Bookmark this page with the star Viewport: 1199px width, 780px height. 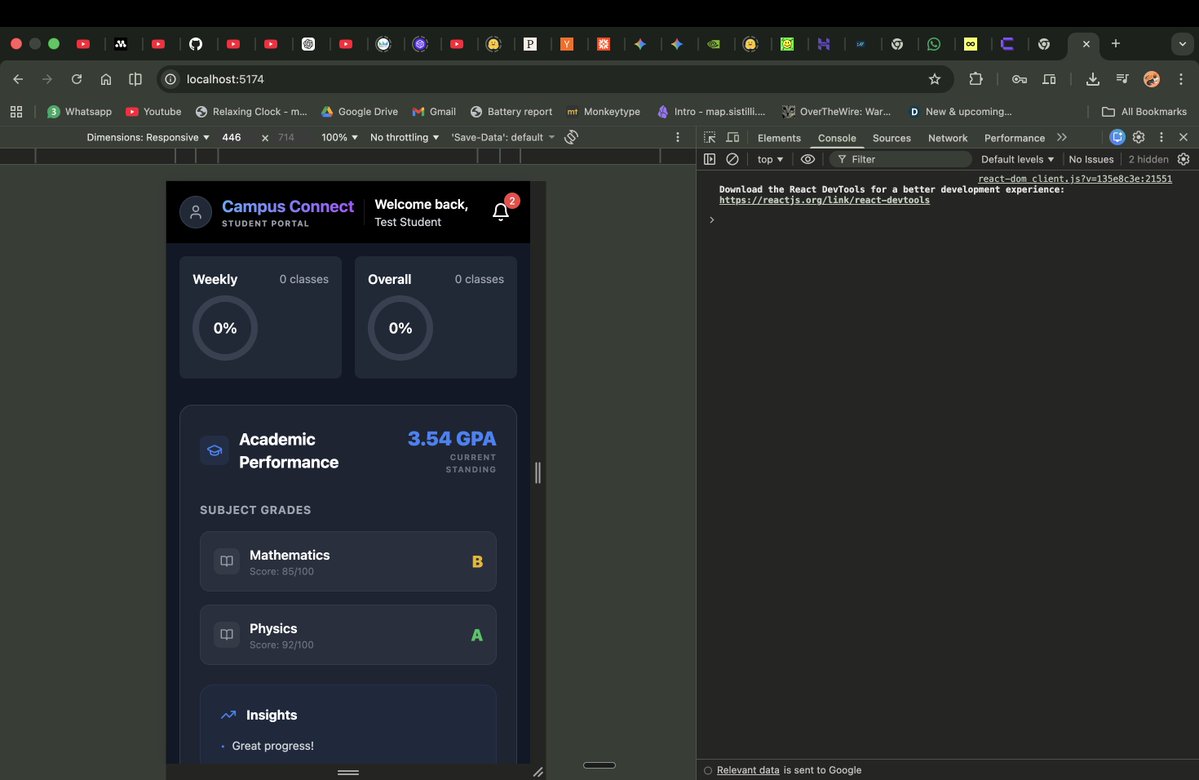[934, 79]
